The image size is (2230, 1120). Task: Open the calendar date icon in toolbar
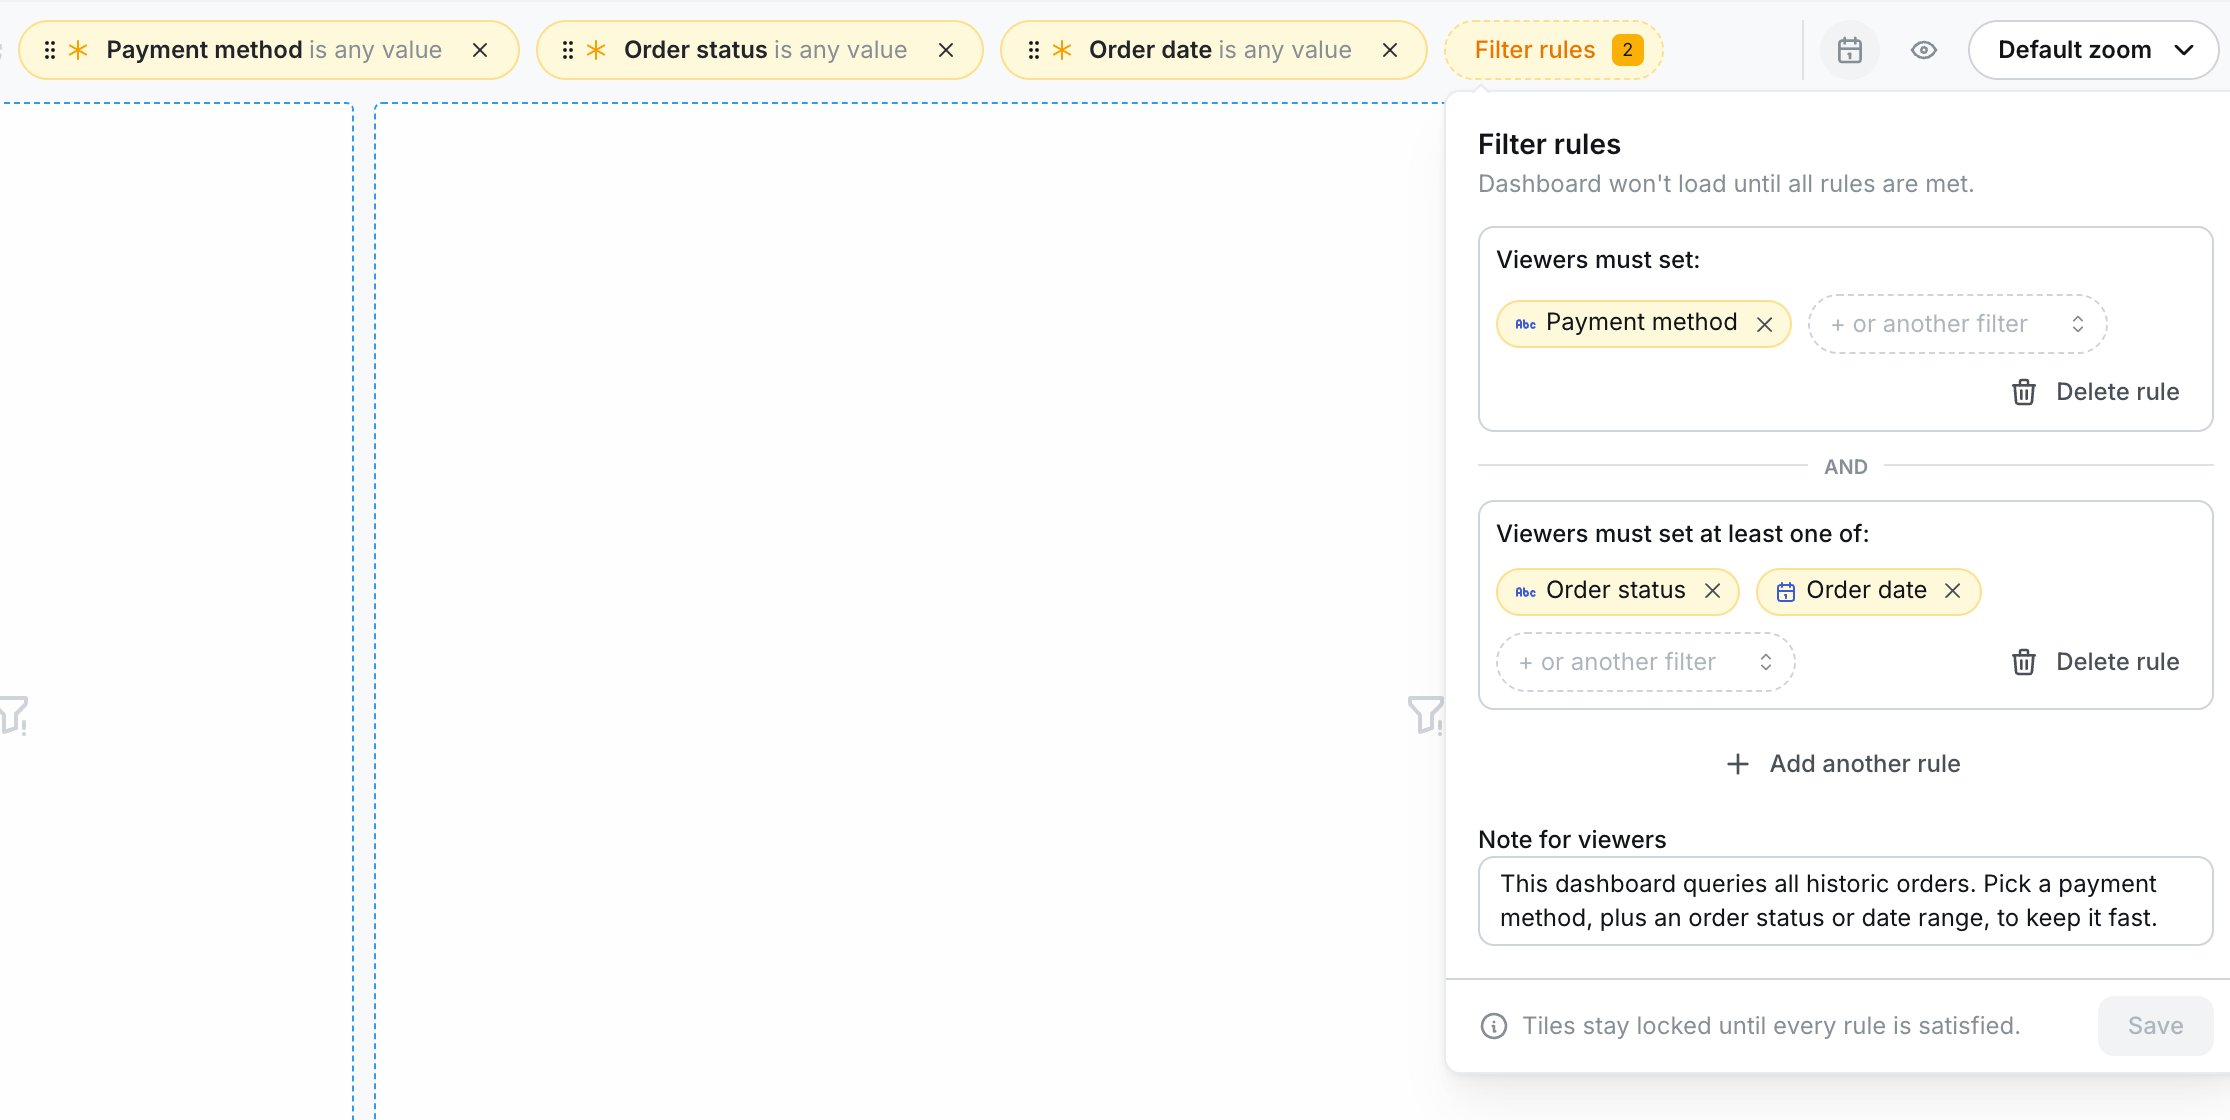[x=1850, y=50]
